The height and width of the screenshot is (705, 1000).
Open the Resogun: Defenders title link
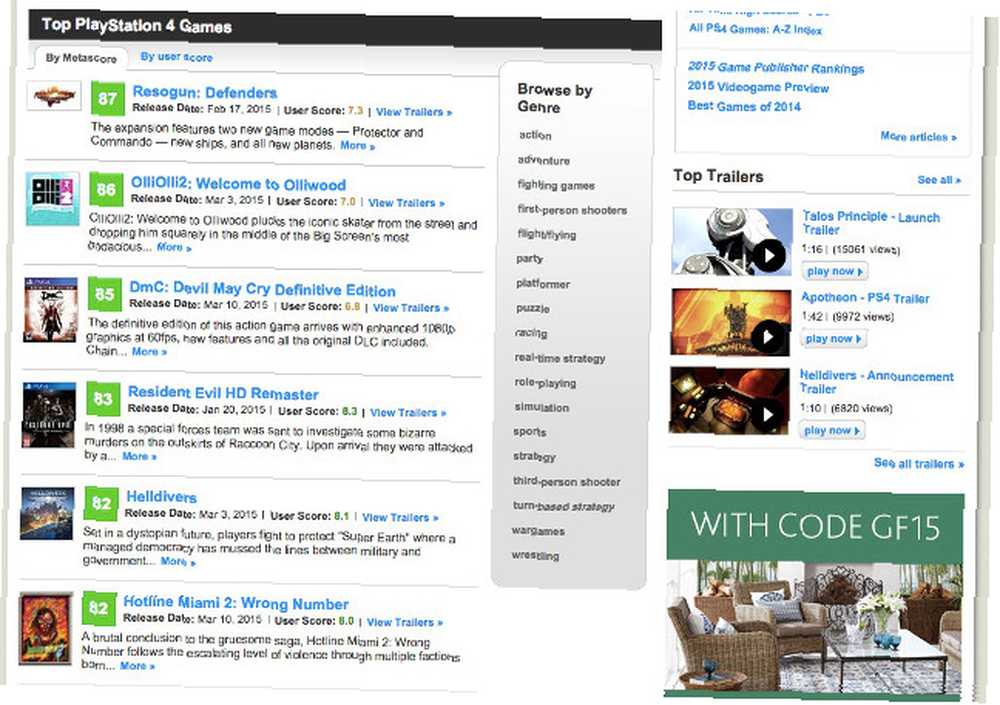tap(205, 93)
